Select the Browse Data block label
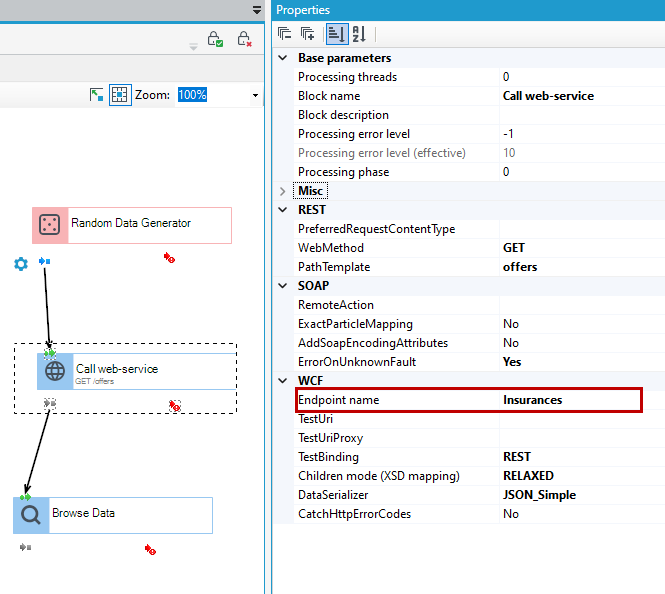 tap(84, 513)
